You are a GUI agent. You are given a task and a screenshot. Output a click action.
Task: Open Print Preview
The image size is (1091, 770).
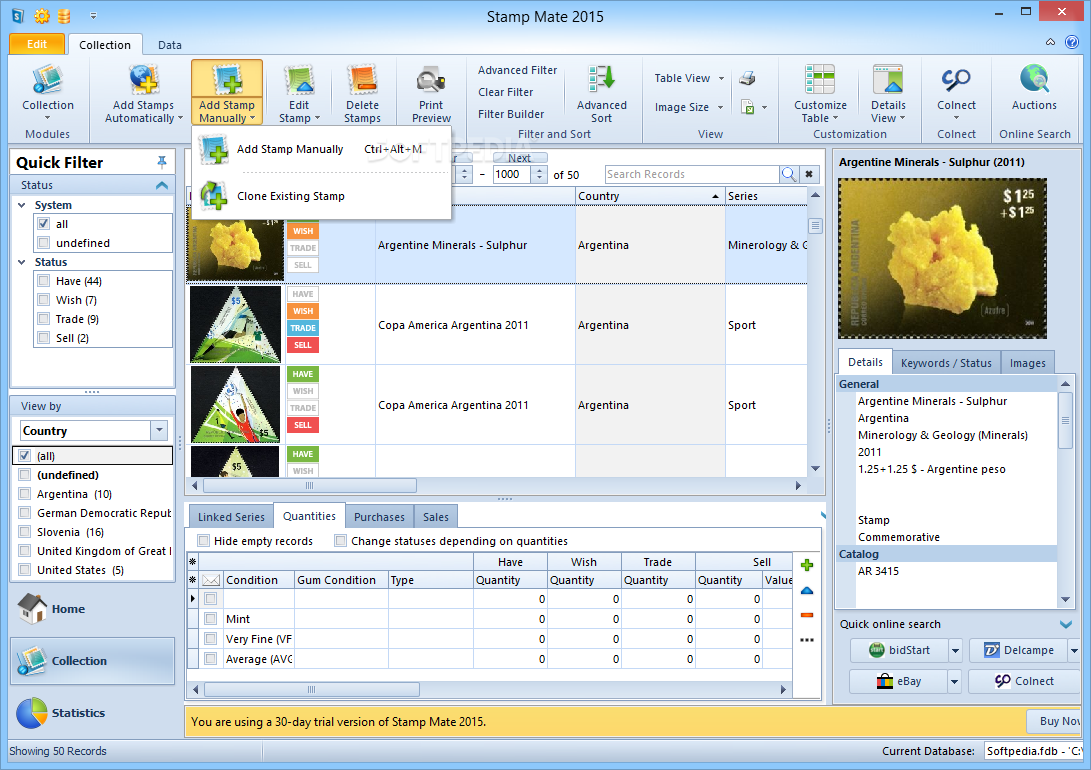(431, 93)
